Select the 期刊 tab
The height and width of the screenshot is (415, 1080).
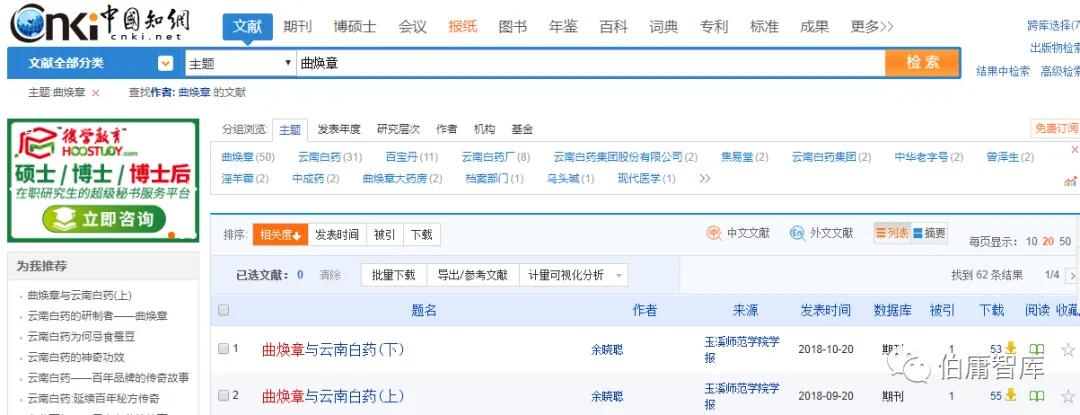[298, 27]
